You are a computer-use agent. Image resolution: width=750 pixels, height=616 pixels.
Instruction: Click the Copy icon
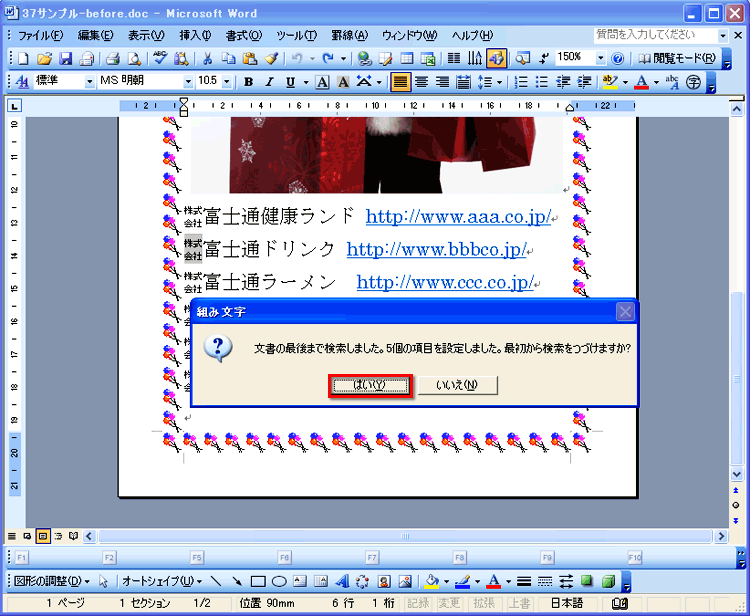[229, 59]
